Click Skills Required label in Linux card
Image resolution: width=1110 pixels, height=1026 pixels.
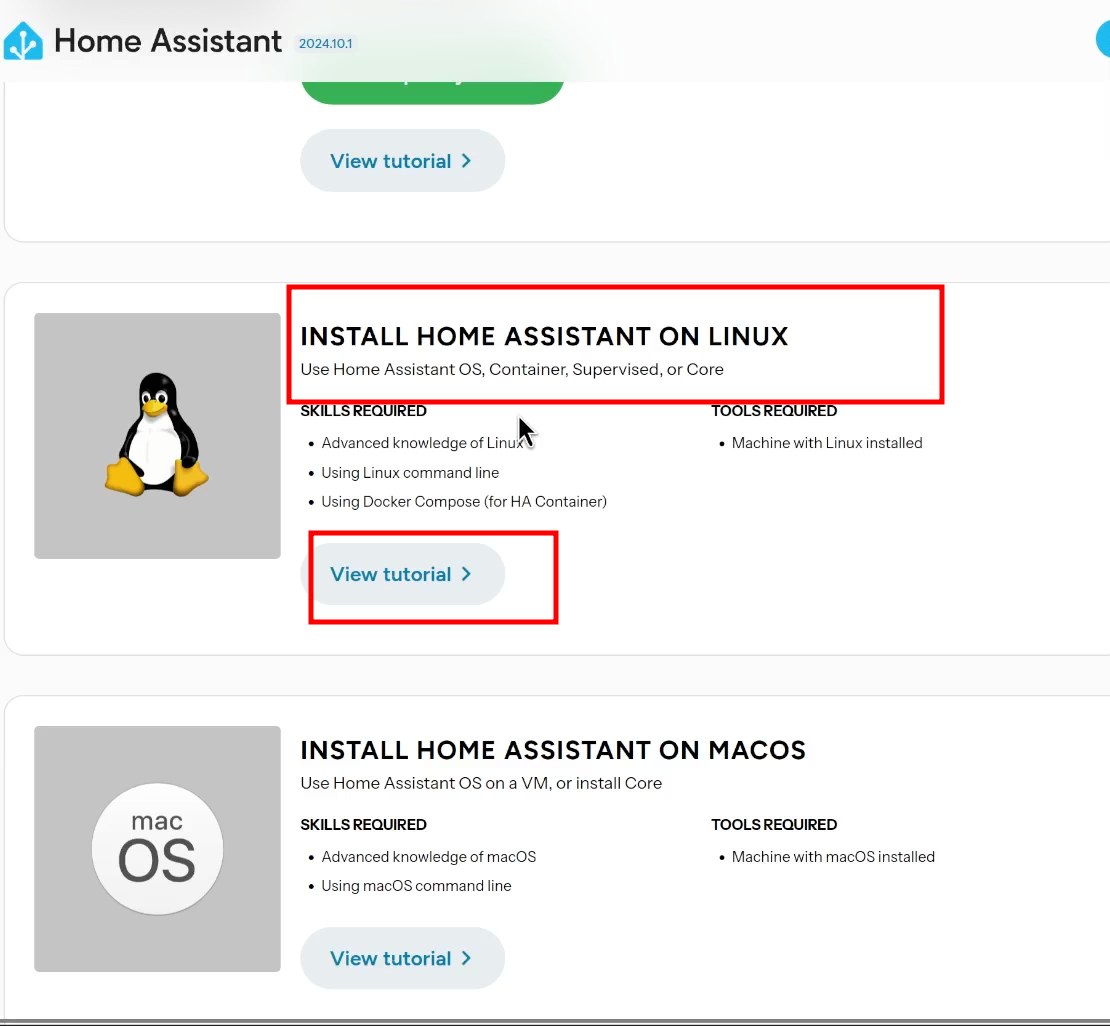[363, 411]
